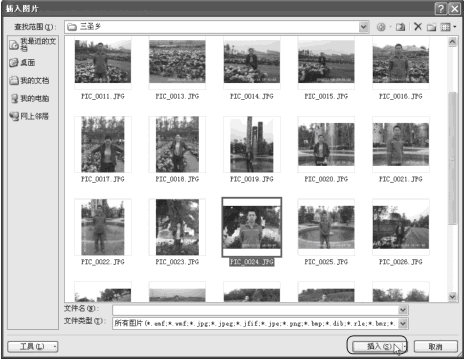Expand the 查找范围 folder dropdown
The height and width of the screenshot is (361, 467).
[x=364, y=27]
